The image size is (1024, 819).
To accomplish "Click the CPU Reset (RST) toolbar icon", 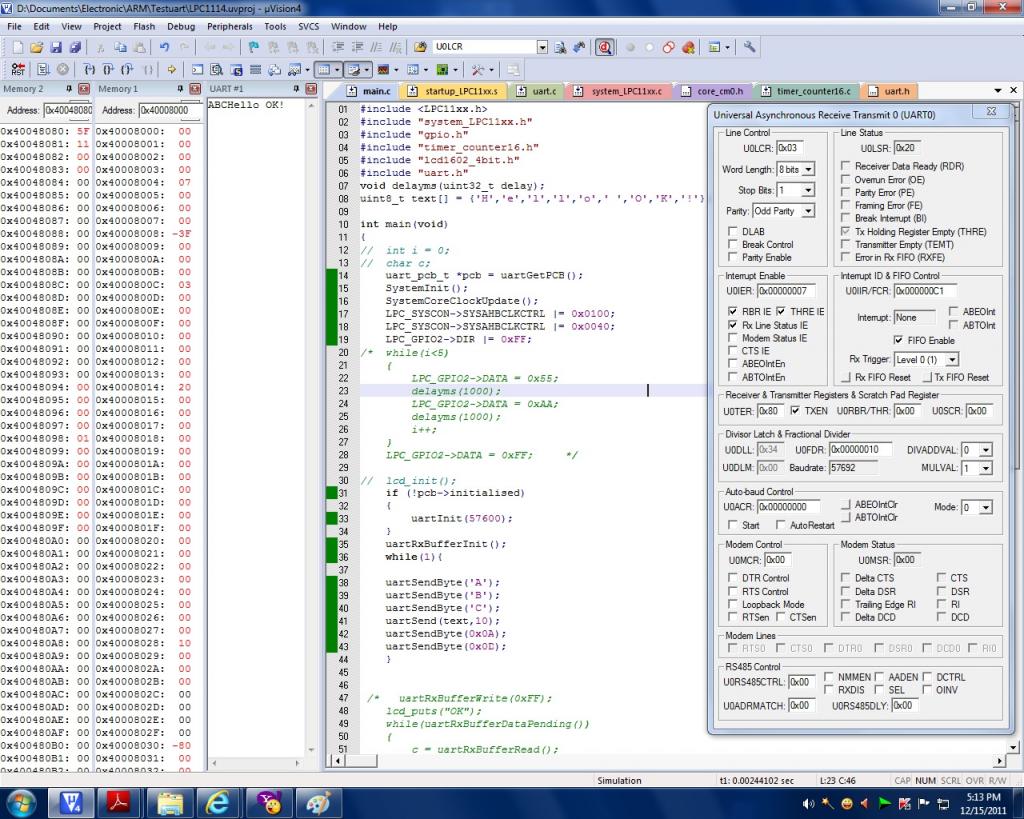I will pyautogui.click(x=18, y=69).
